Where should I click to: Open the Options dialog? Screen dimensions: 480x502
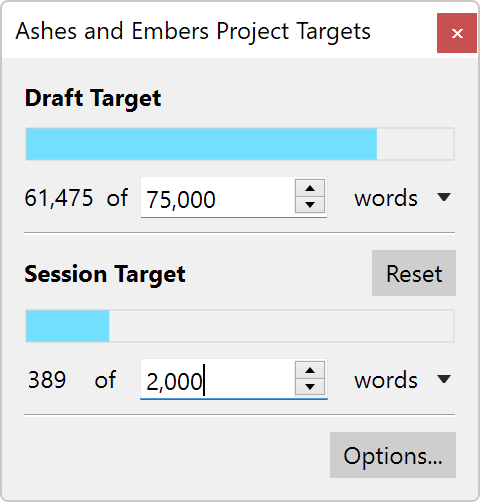click(393, 455)
